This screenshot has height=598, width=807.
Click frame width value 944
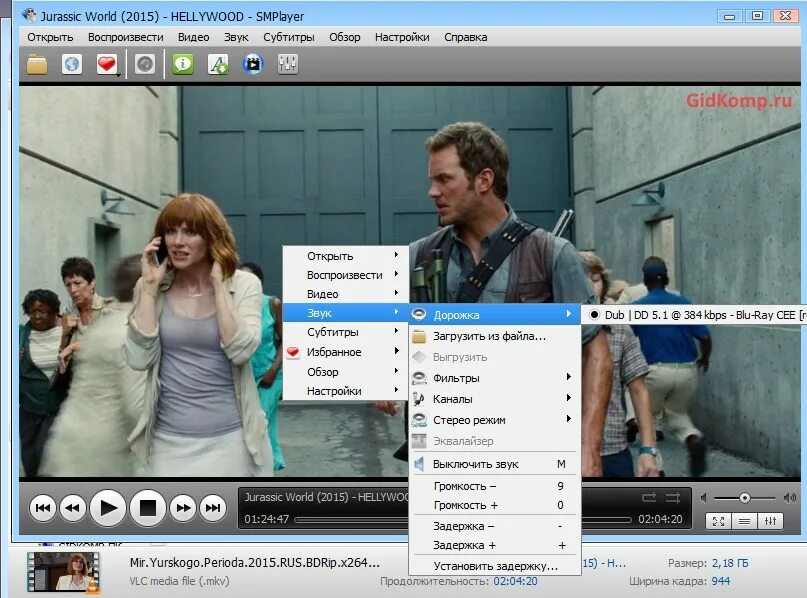point(721,581)
